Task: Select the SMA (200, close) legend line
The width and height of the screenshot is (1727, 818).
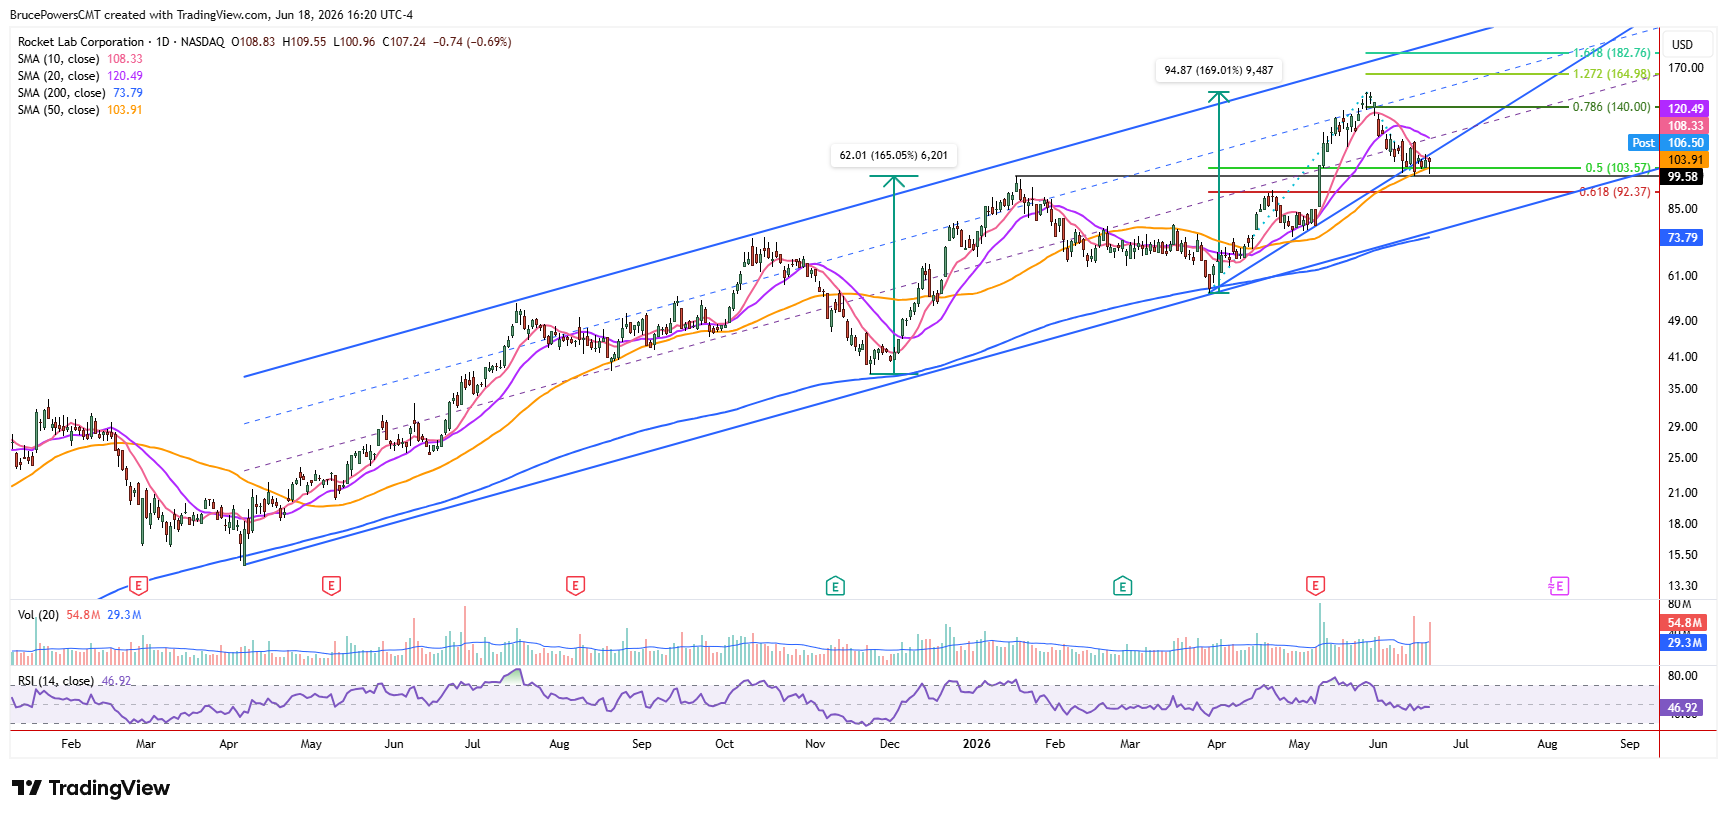Action: coord(80,93)
